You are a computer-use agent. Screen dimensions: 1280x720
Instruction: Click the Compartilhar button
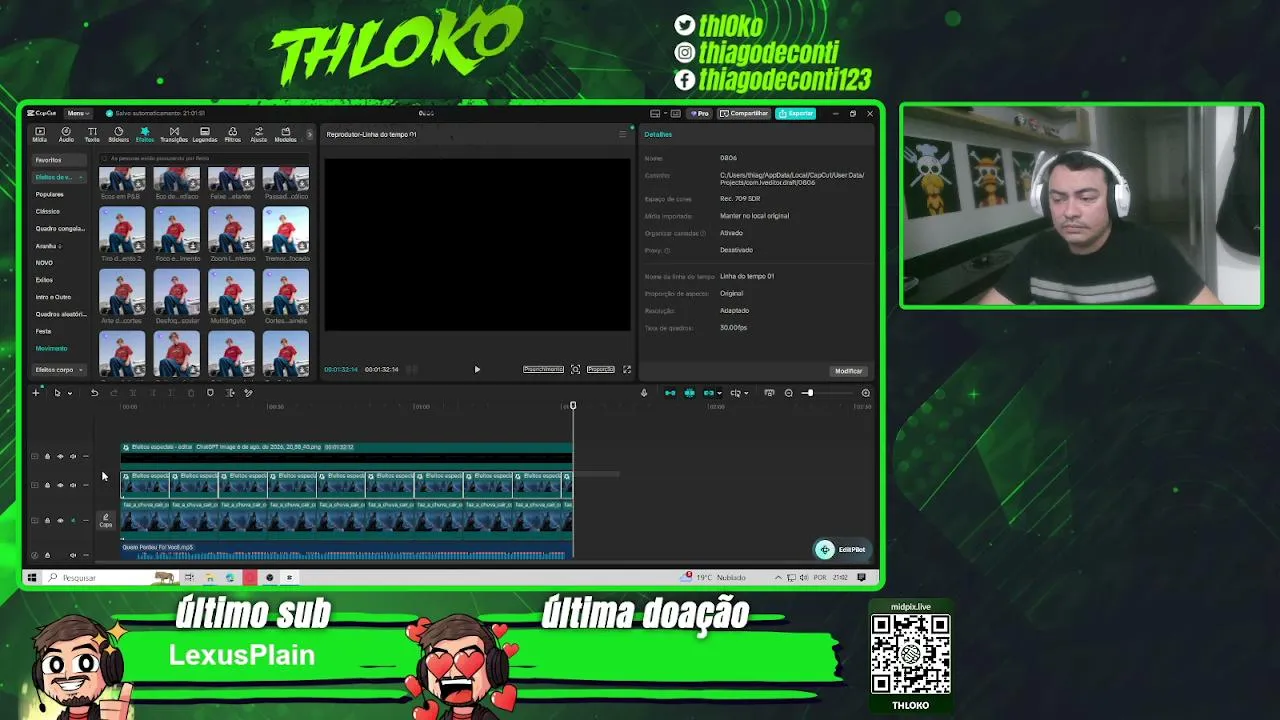[x=746, y=114]
